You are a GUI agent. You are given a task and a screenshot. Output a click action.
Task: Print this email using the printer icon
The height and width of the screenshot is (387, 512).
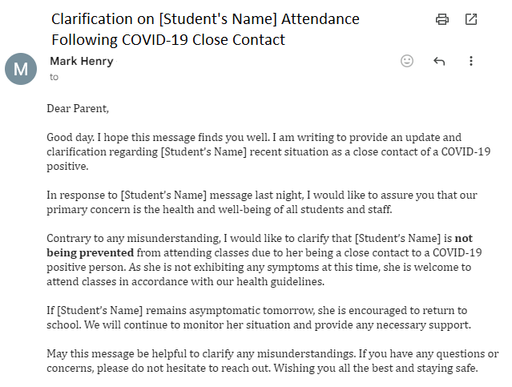[x=442, y=19]
